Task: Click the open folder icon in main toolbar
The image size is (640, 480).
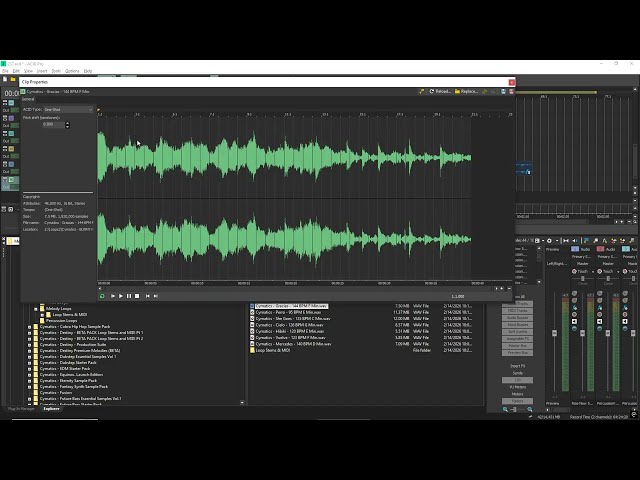Action: (13, 79)
